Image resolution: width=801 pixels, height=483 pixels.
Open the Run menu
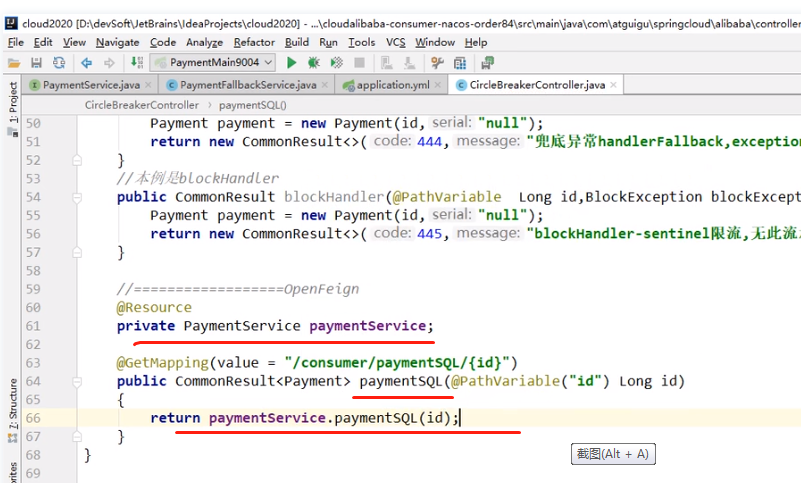[328, 42]
